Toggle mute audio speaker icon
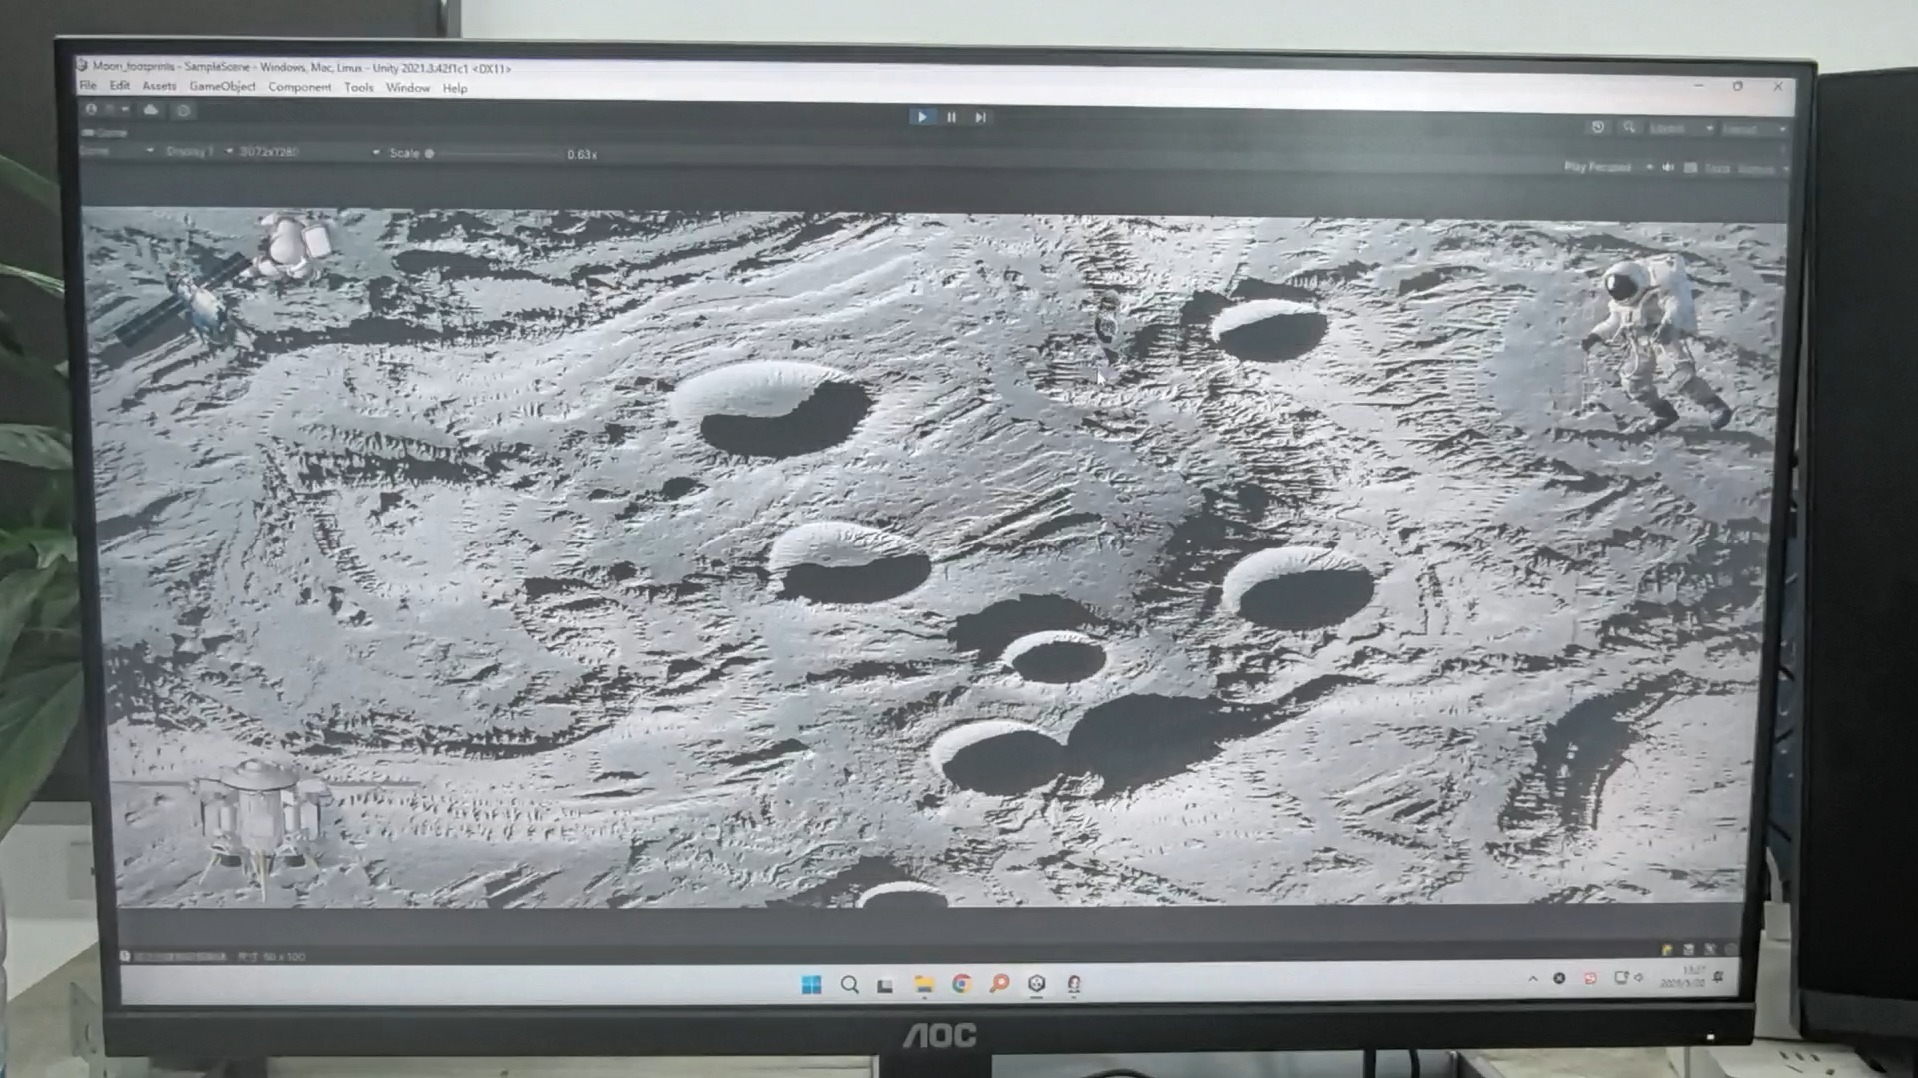Viewport: 1918px width, 1078px height. 1667,168
